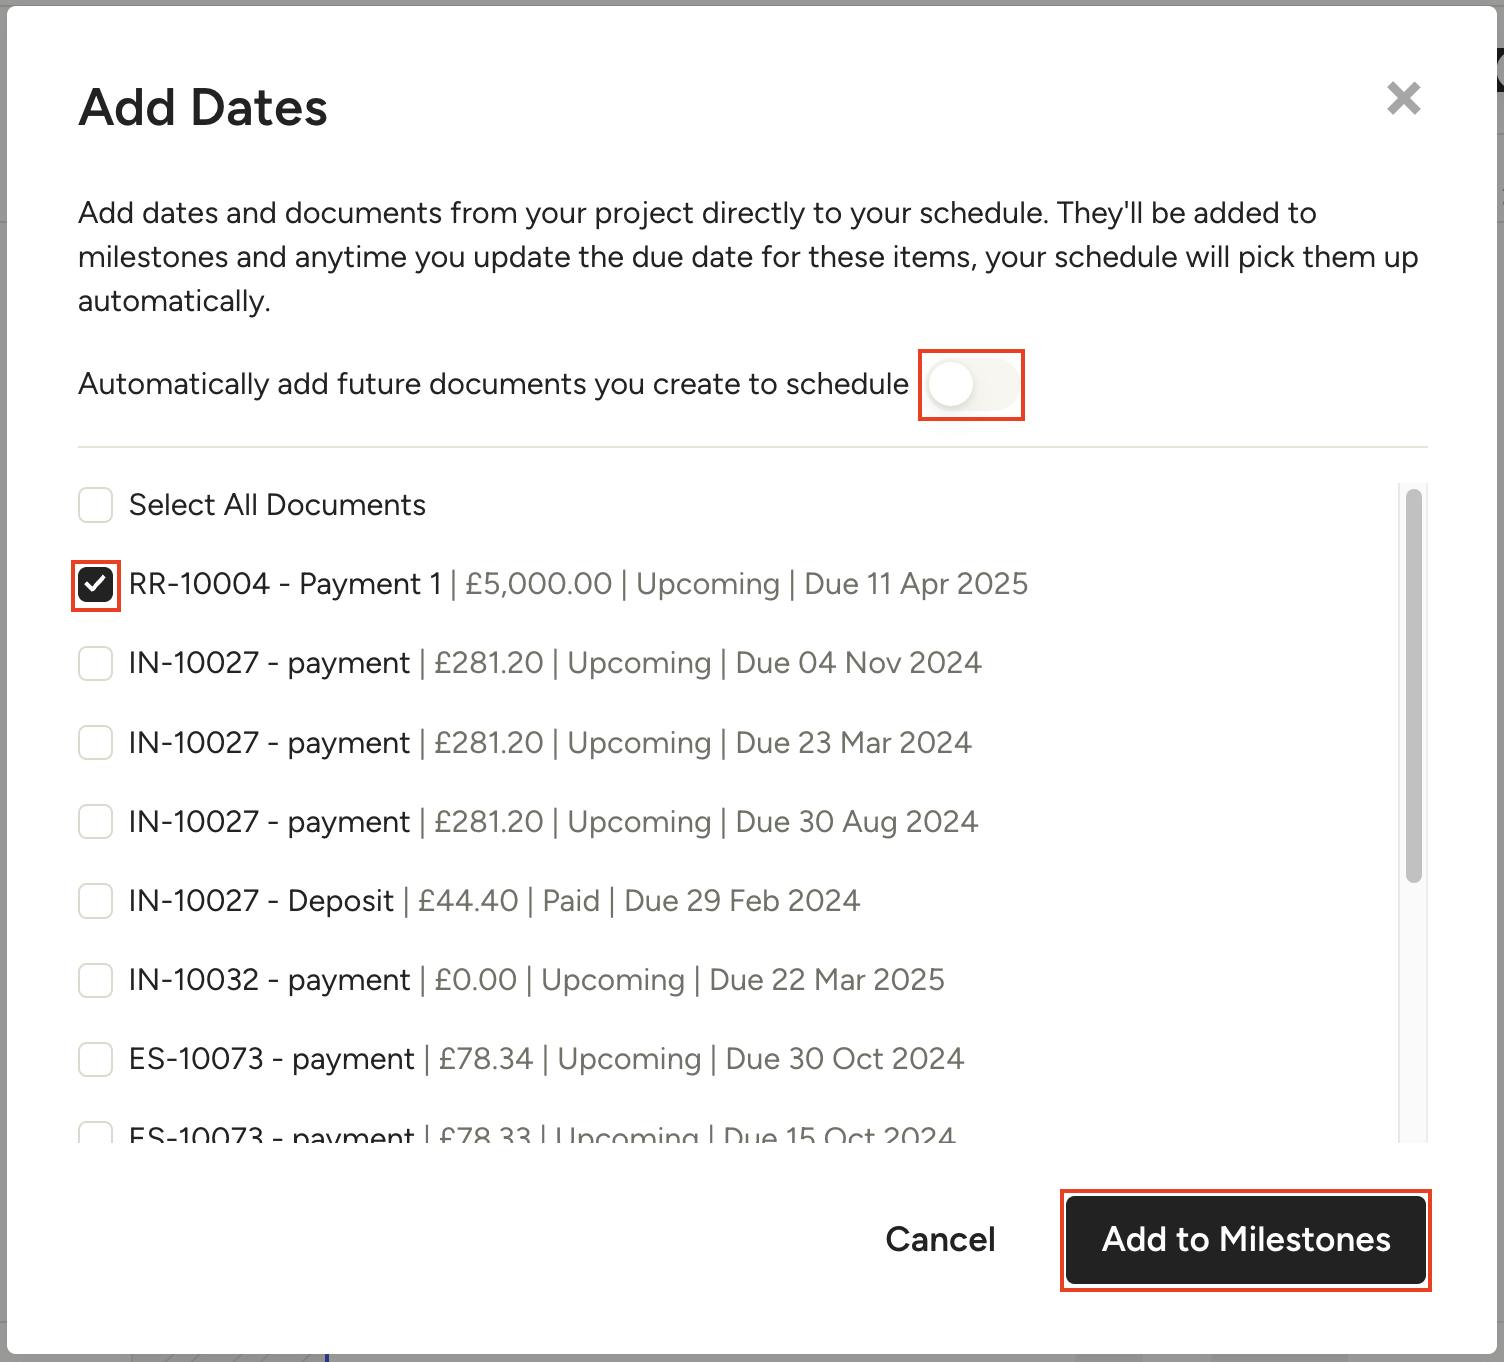This screenshot has width=1504, height=1362.
Task: Click the IN-10027 - Deposit row label
Action: click(261, 901)
